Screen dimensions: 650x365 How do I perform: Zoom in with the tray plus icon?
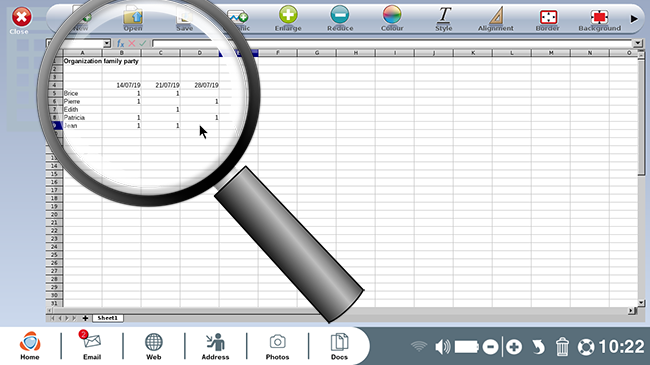tap(514, 347)
